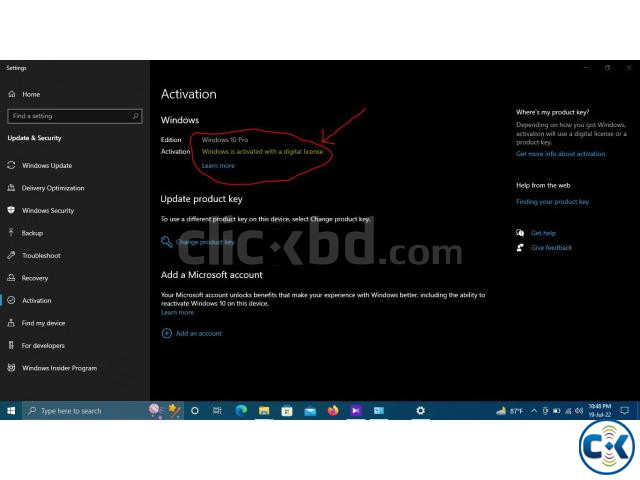Open the Windows Start menu
The width and height of the screenshot is (640, 480).
[11, 411]
